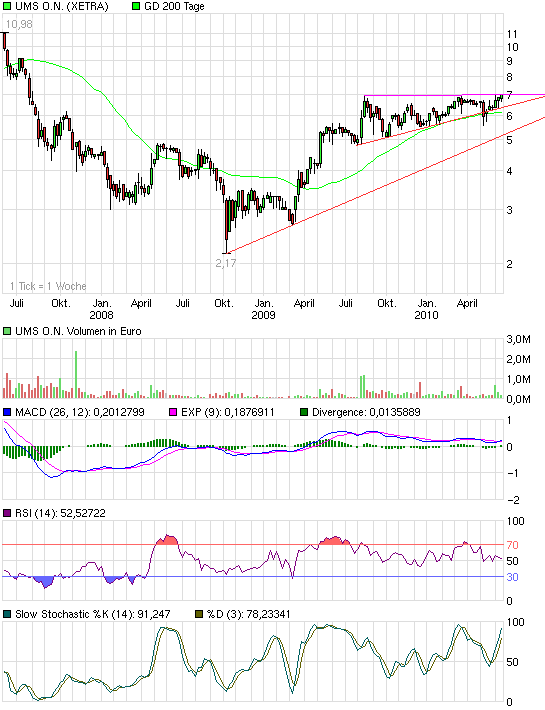Click the RSI (14): 52,52722 value

pos(60,513)
